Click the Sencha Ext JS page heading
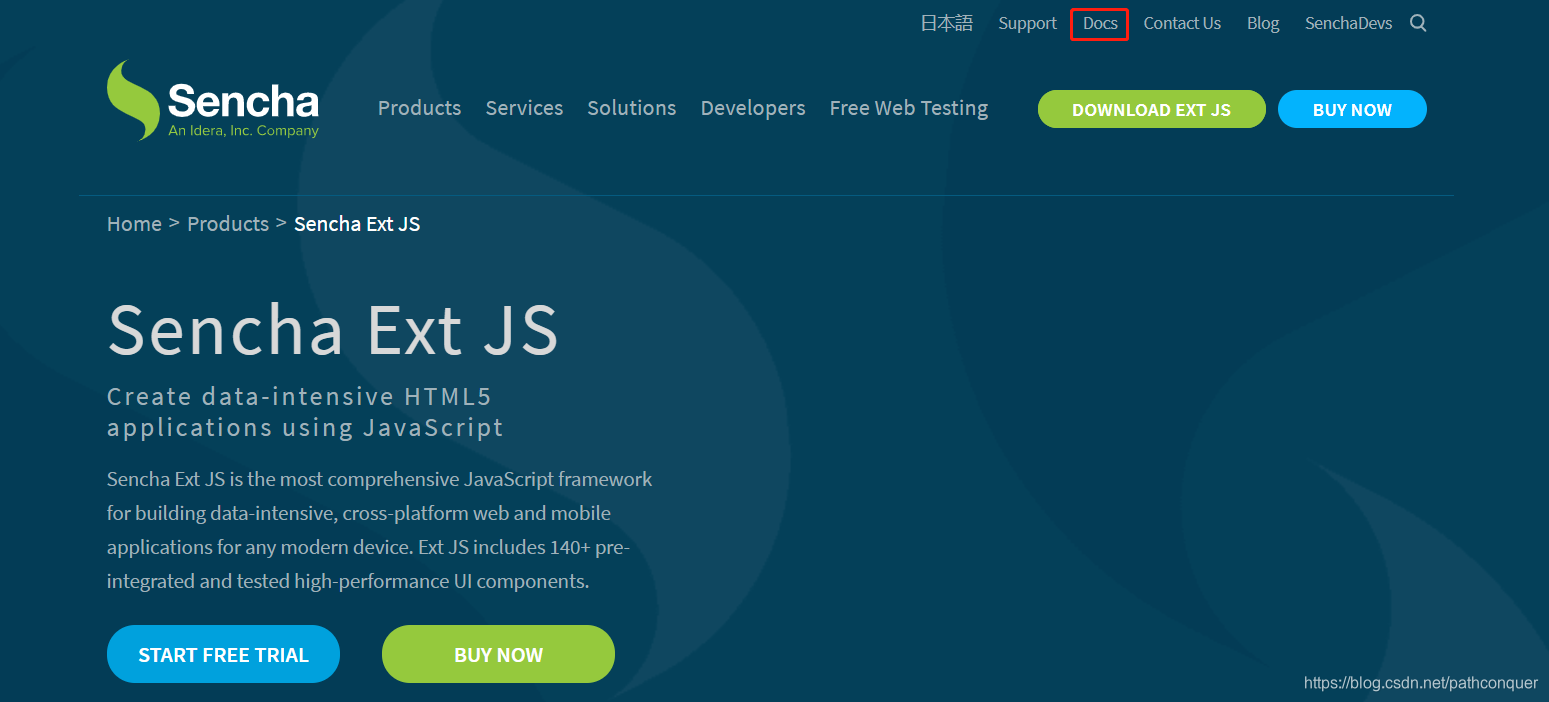The image size is (1549, 702). click(x=332, y=329)
